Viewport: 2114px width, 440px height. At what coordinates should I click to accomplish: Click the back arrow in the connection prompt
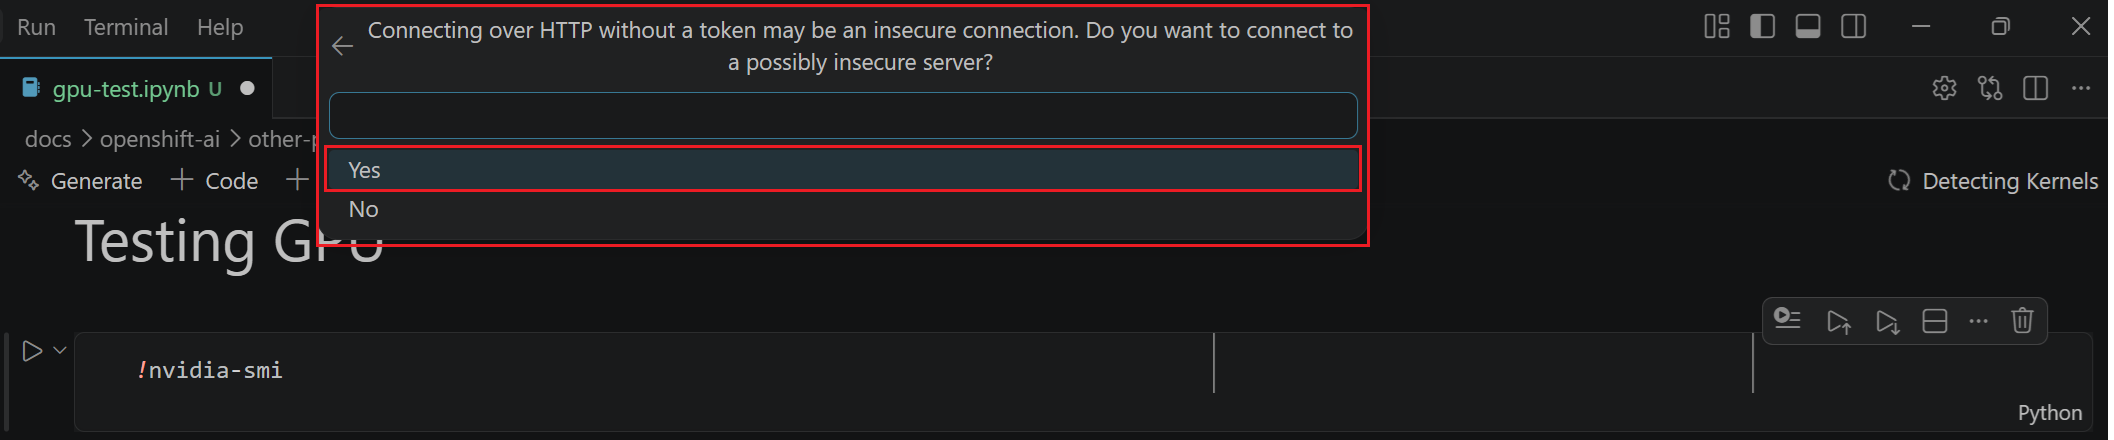pos(342,46)
